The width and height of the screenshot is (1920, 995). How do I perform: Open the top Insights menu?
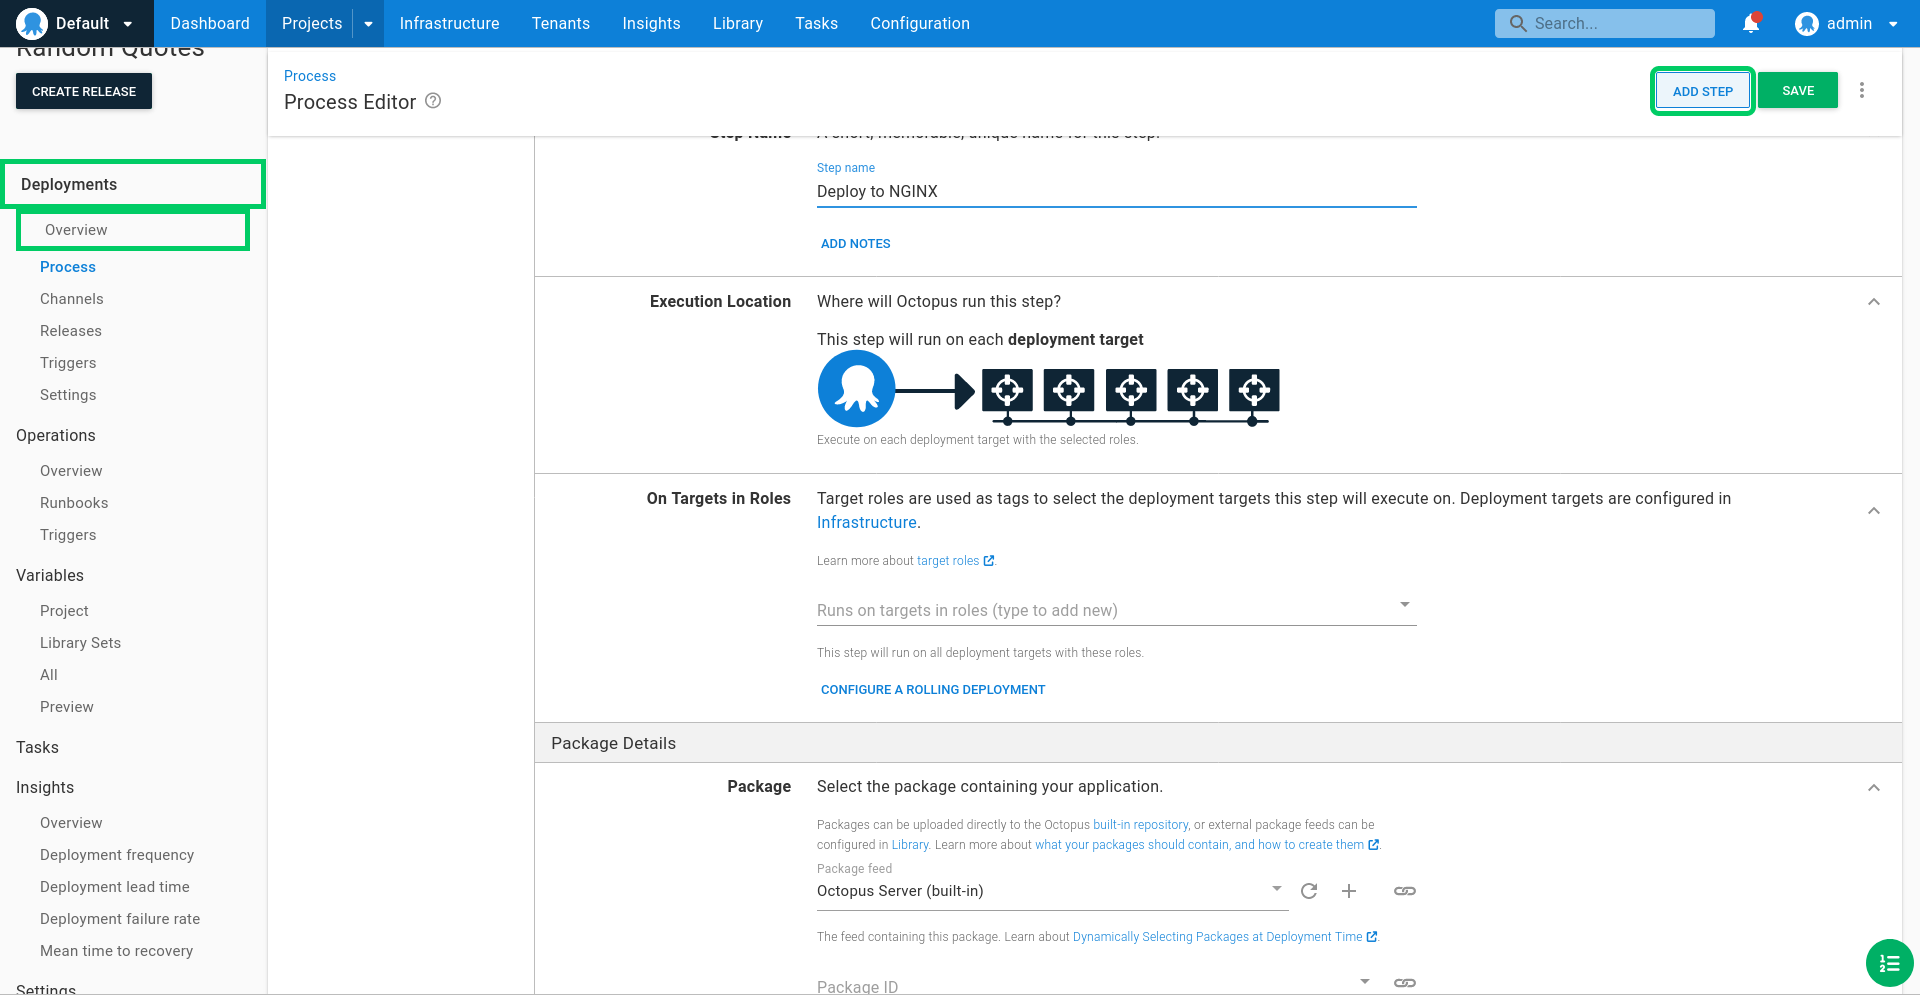tap(651, 23)
